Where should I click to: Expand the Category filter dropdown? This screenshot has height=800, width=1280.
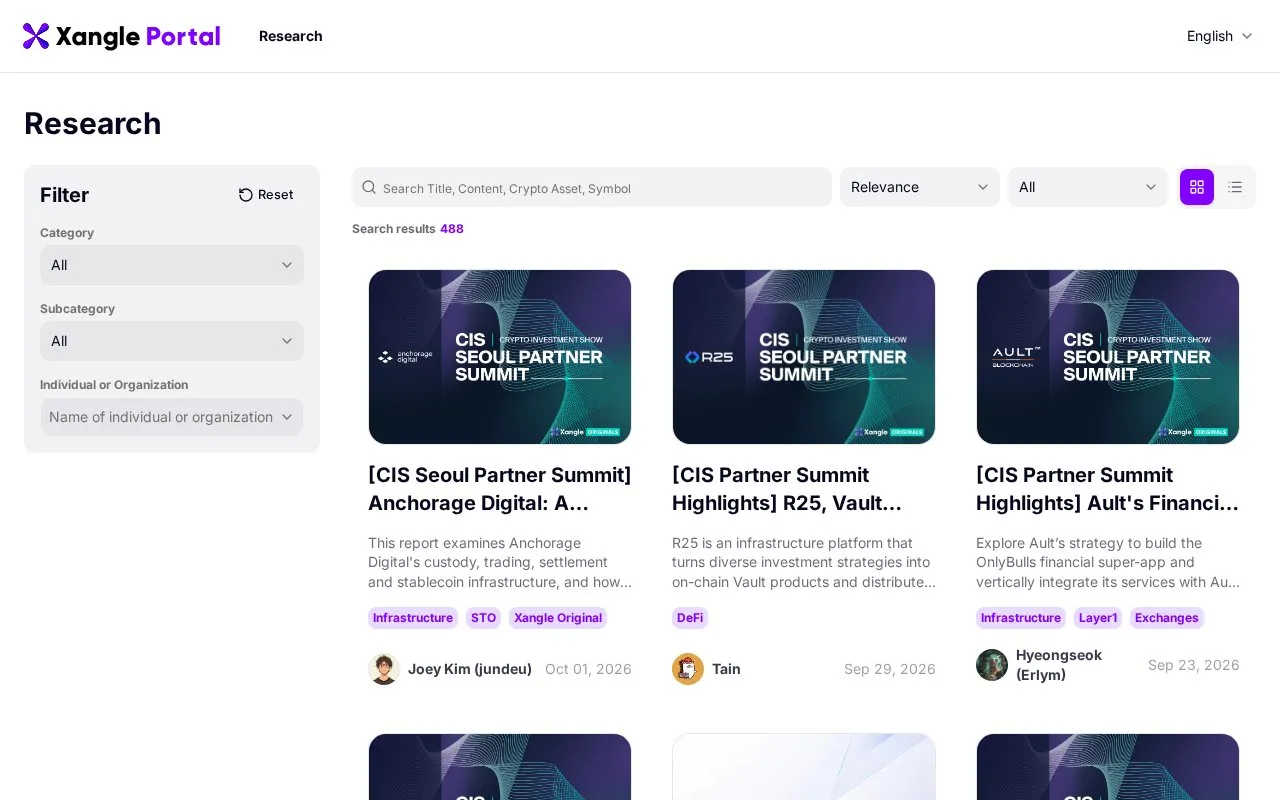tap(172, 265)
